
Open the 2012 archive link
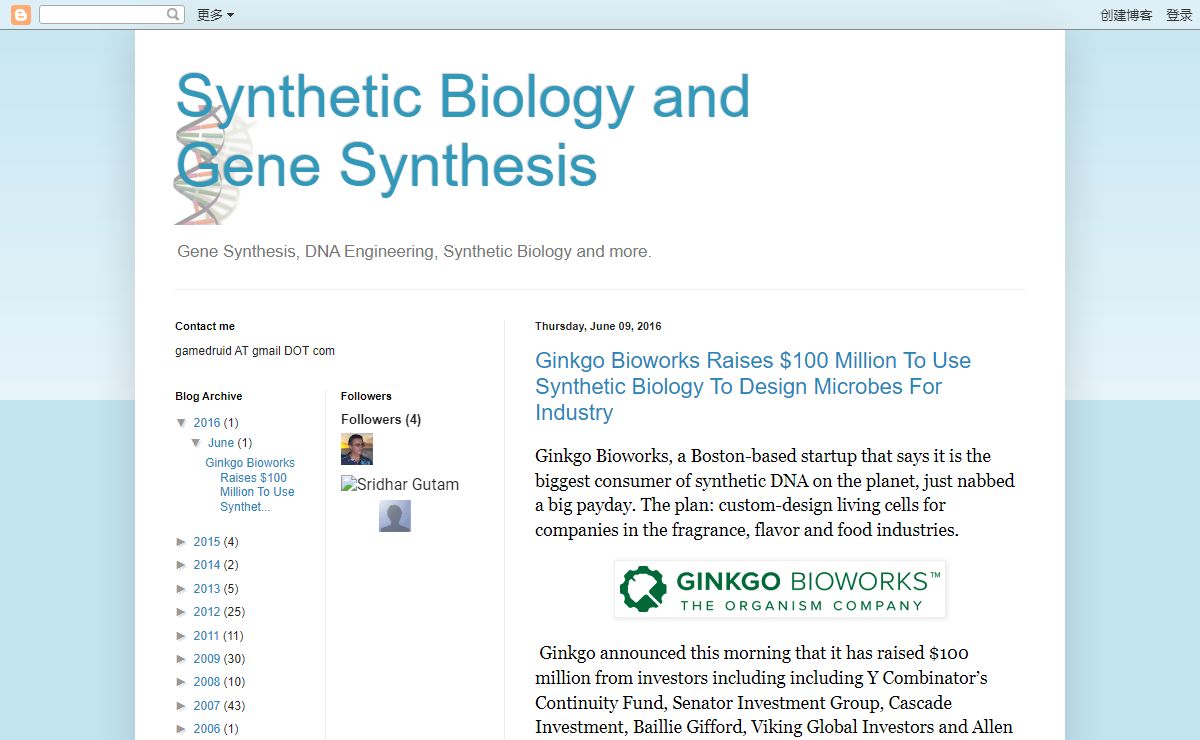pyautogui.click(x=207, y=612)
